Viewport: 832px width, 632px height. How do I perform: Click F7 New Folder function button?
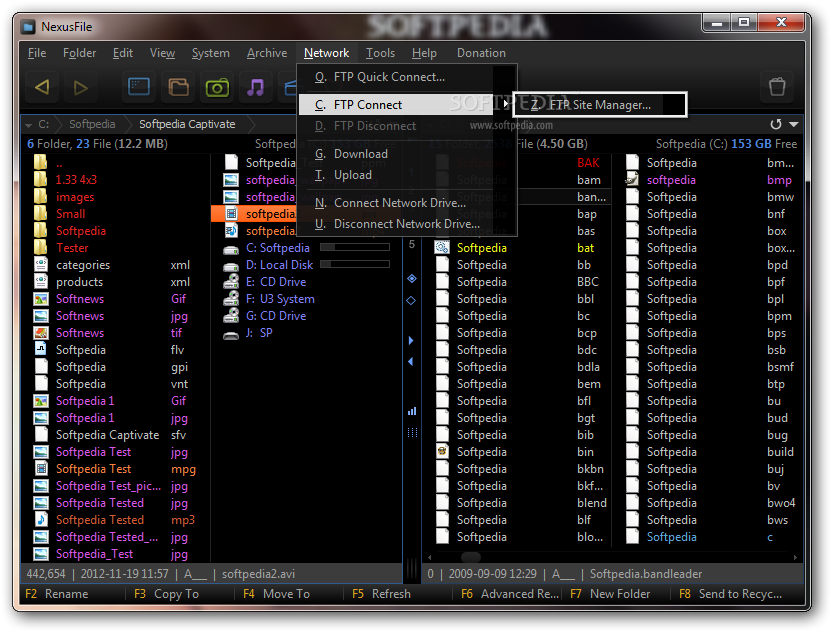pos(610,594)
